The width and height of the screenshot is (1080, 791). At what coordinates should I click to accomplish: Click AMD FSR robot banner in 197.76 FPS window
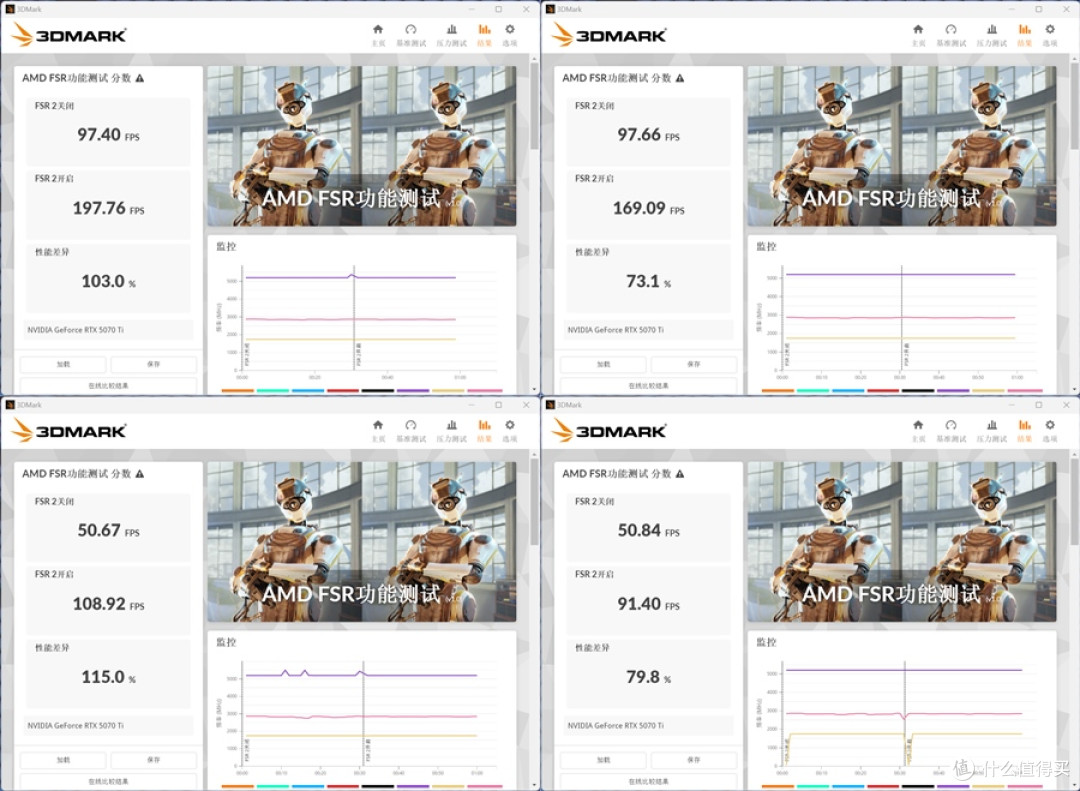(x=362, y=146)
